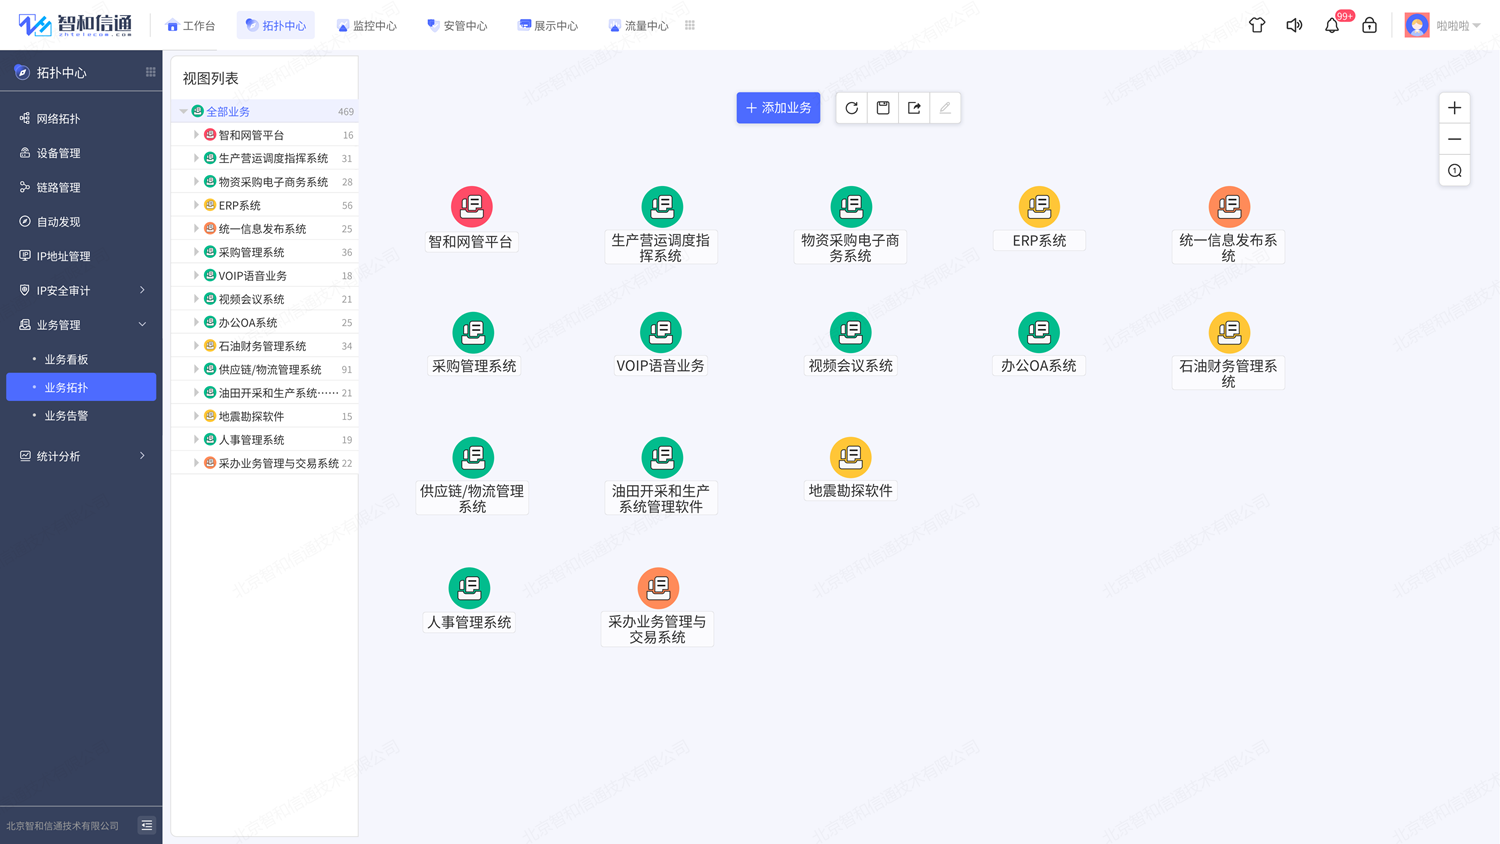Select 石油财务管理系统 row in view list
The height and width of the screenshot is (844, 1500).
[265, 346]
